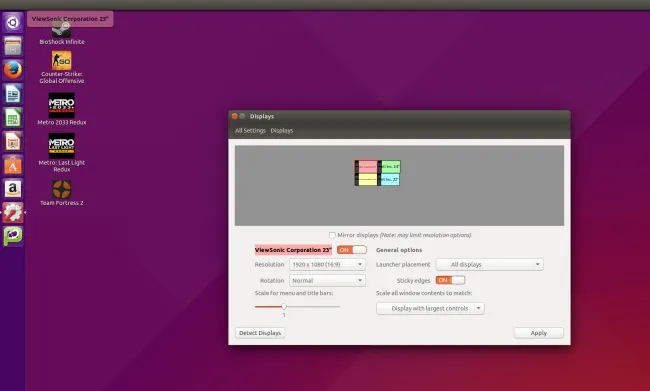This screenshot has width=650, height=391.
Task: Go back to All Settings
Action: point(250,131)
